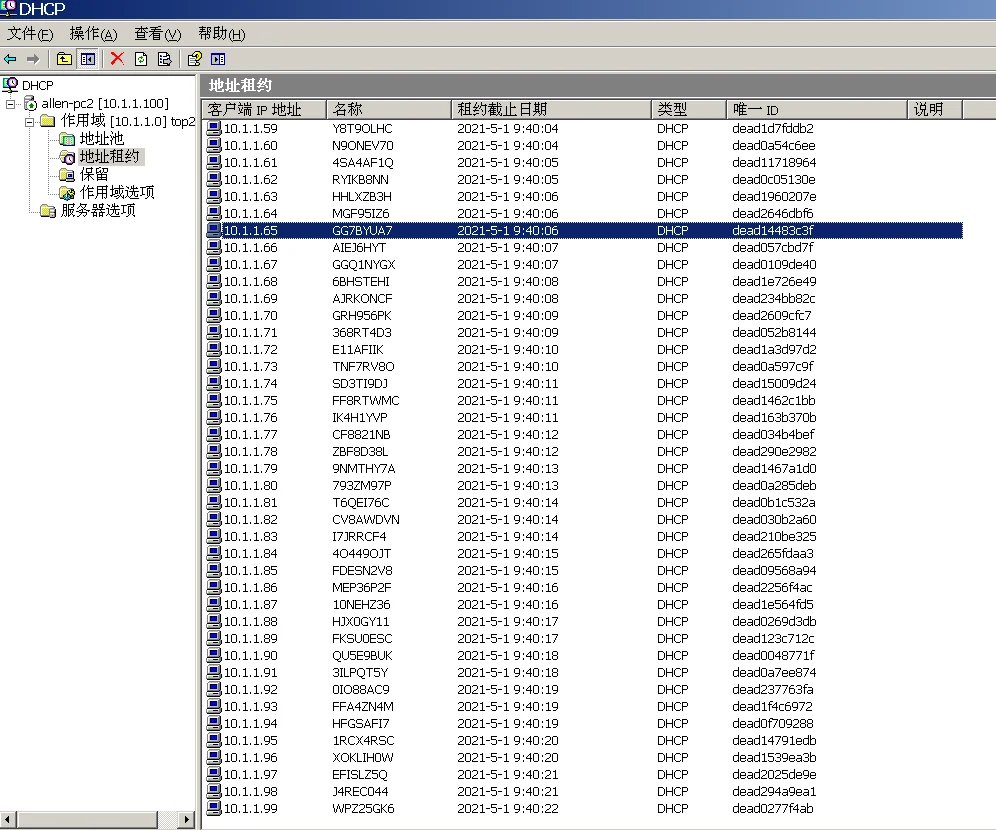996x830 pixels.
Task: Export the list using toolbar icon
Action: (165, 59)
